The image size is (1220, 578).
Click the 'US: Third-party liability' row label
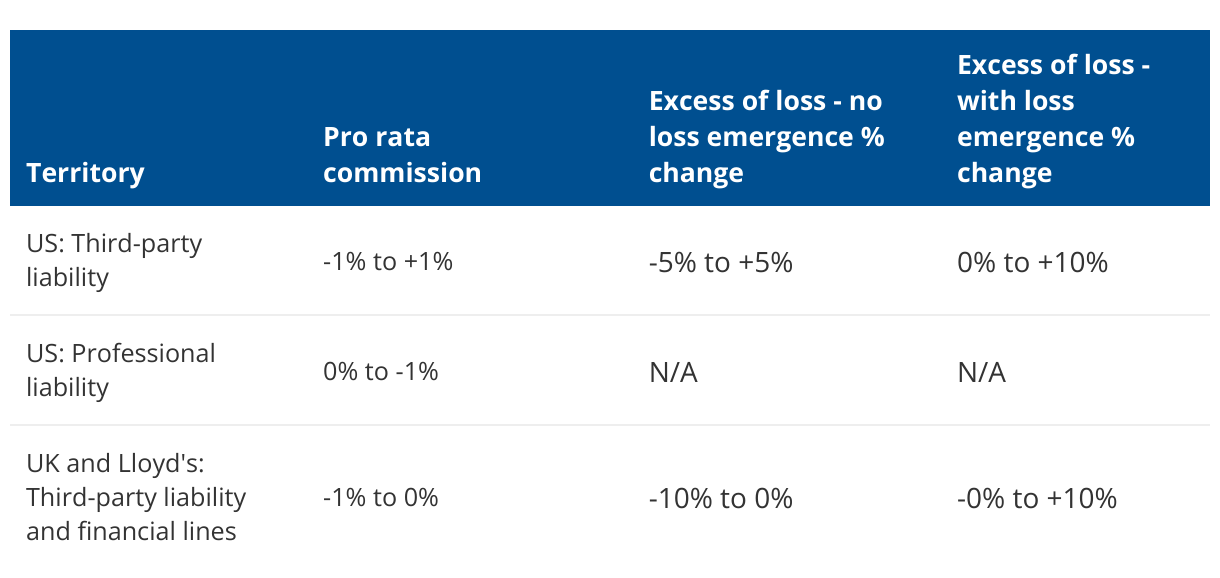coord(114,260)
